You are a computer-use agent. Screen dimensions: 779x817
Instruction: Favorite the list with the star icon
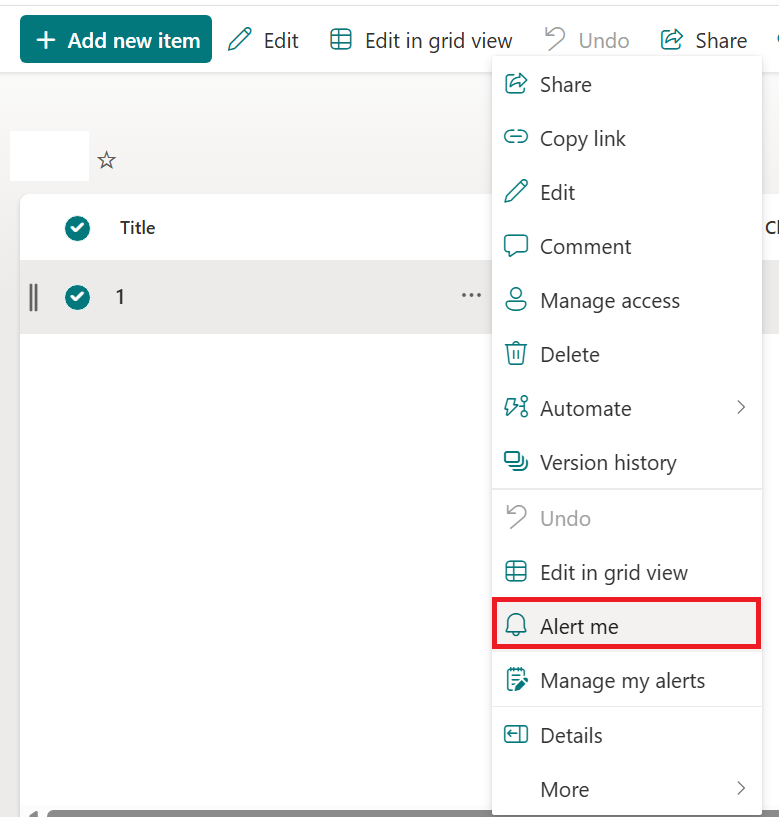107,160
